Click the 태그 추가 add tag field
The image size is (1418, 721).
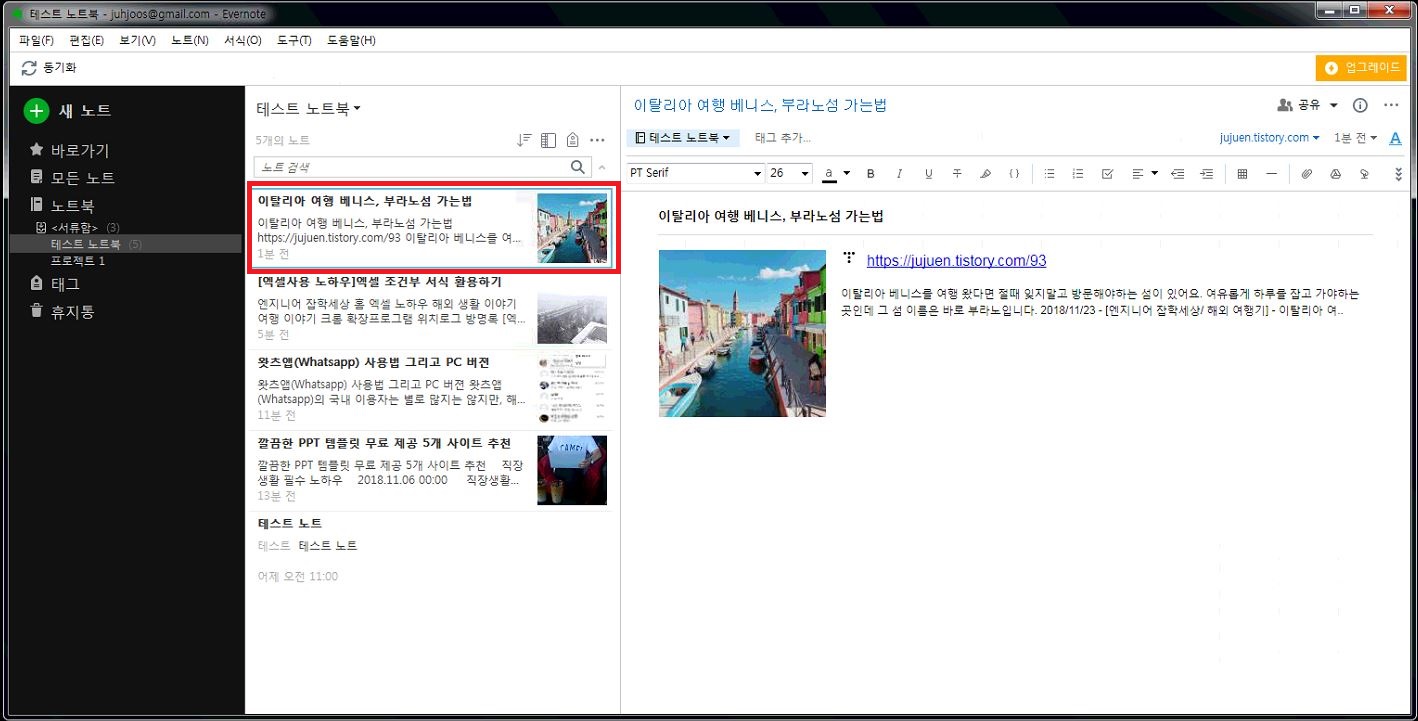(x=782, y=138)
